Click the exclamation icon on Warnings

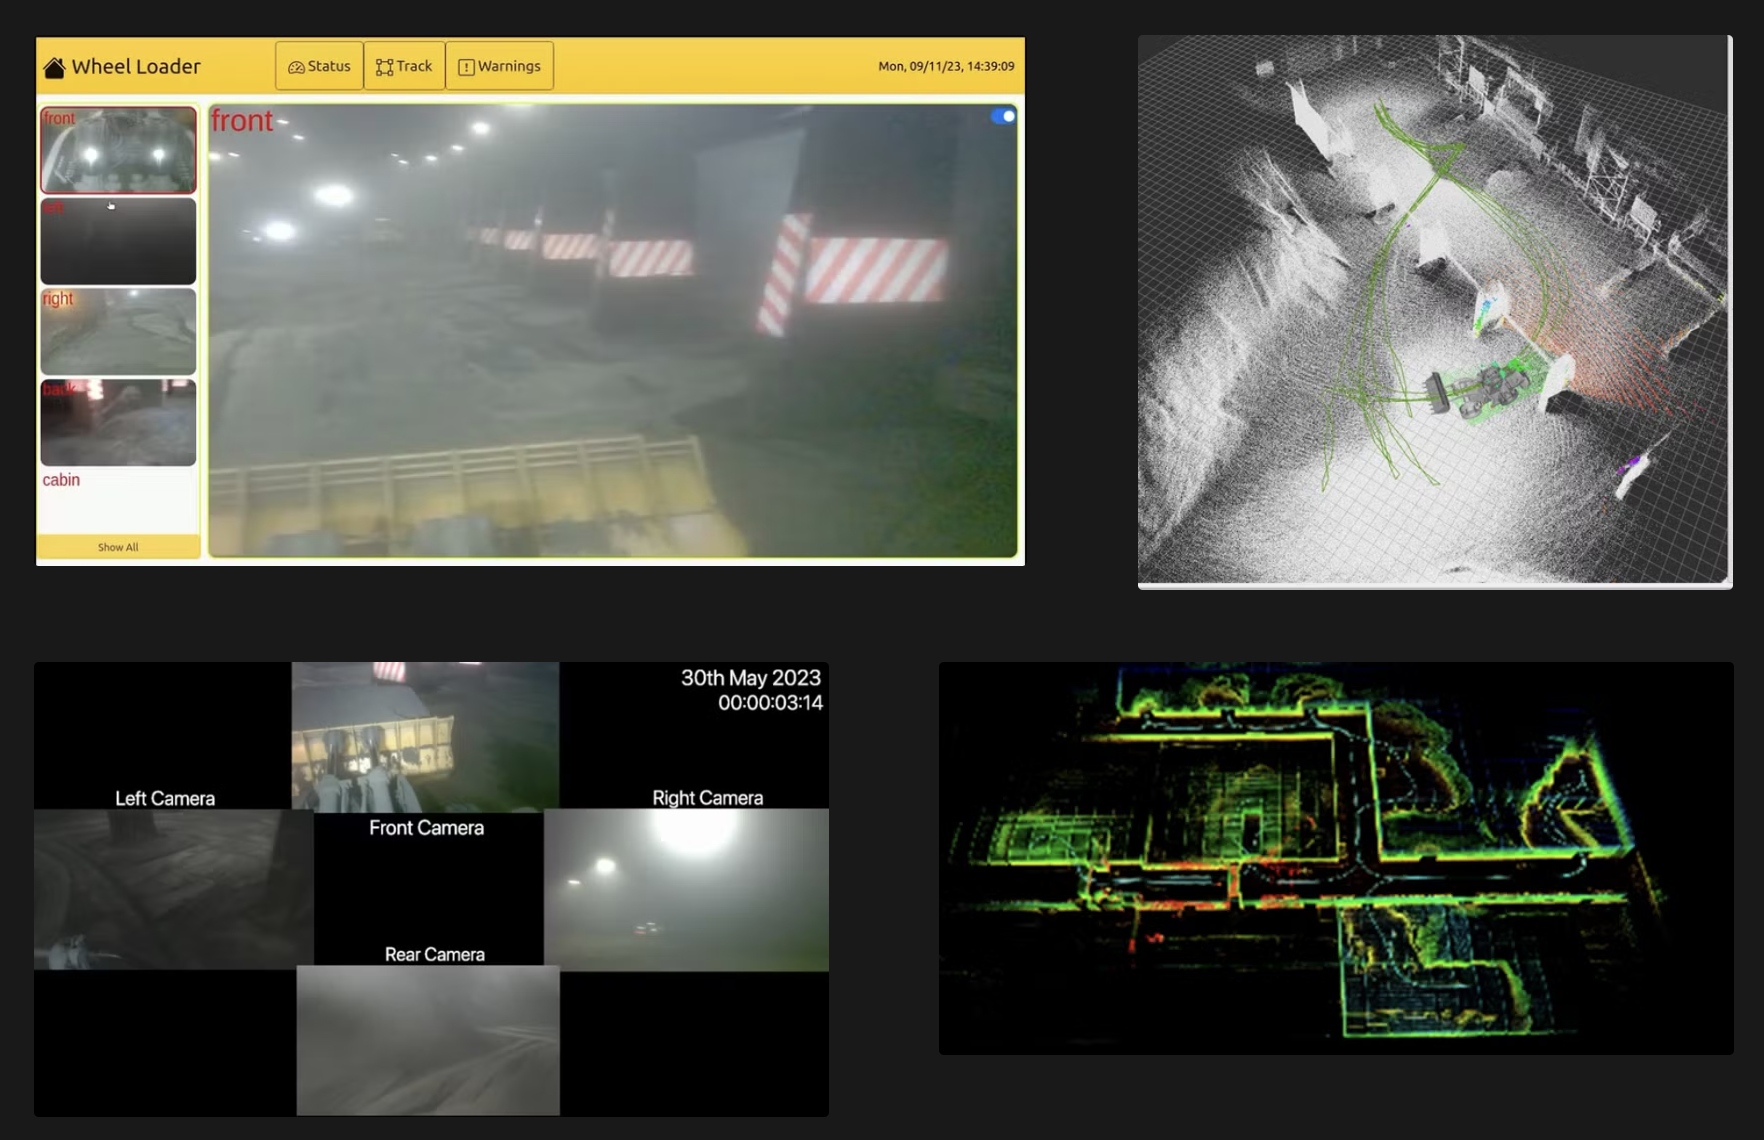(x=466, y=67)
